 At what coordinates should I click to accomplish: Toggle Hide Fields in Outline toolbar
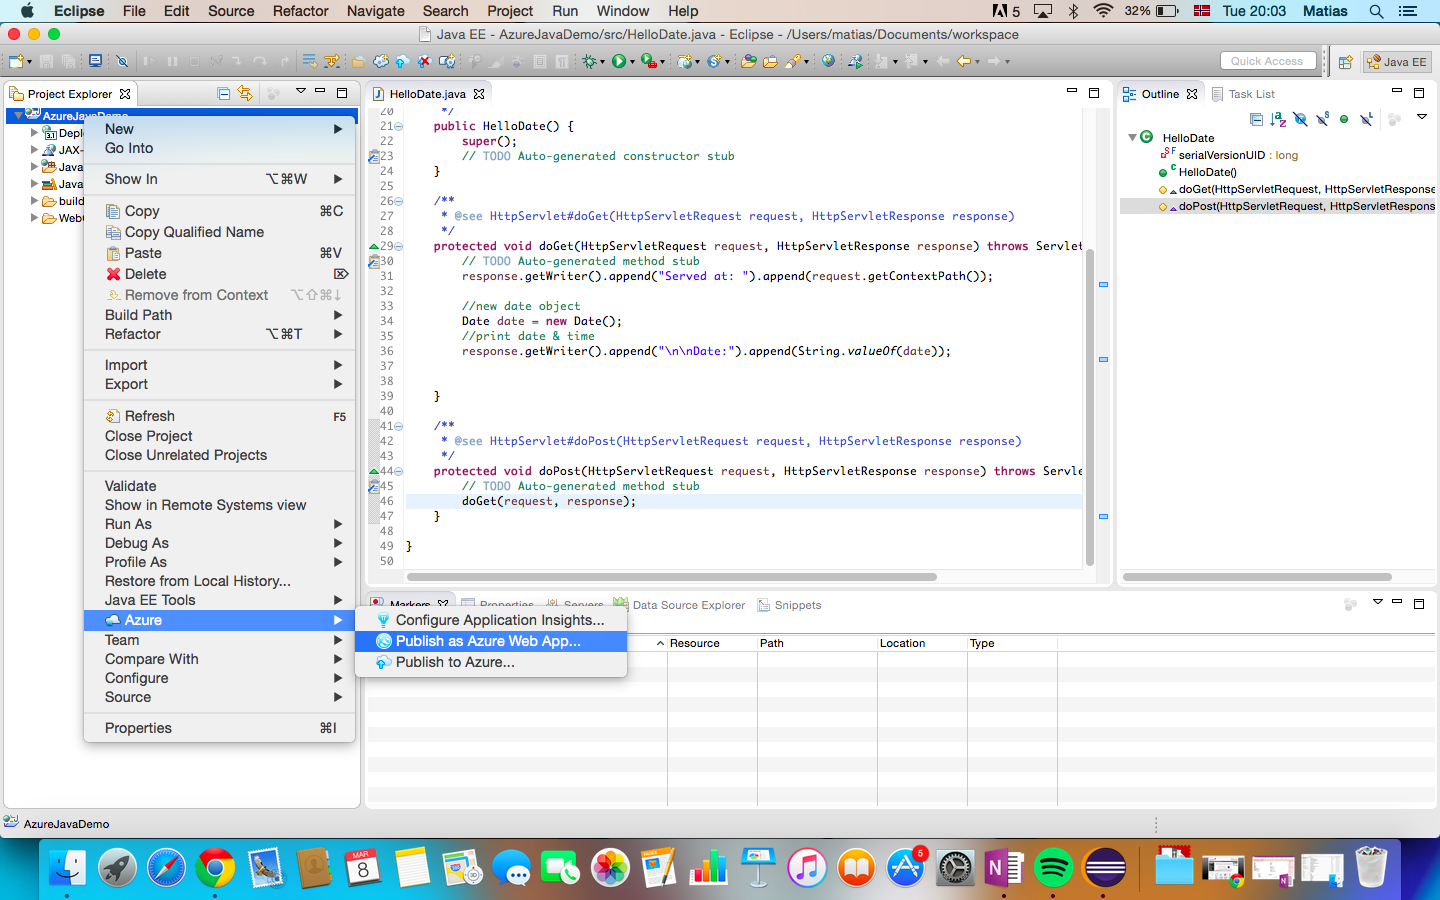pyautogui.click(x=1300, y=119)
